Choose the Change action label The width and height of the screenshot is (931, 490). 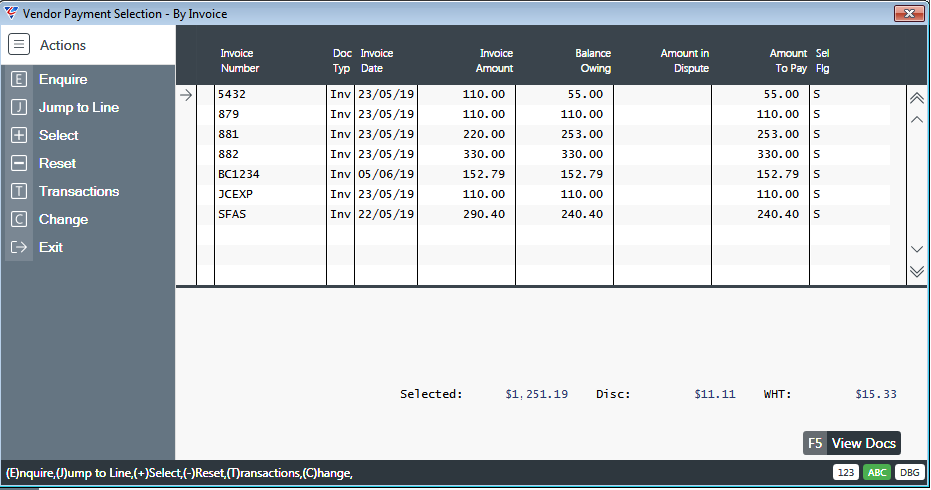(64, 219)
